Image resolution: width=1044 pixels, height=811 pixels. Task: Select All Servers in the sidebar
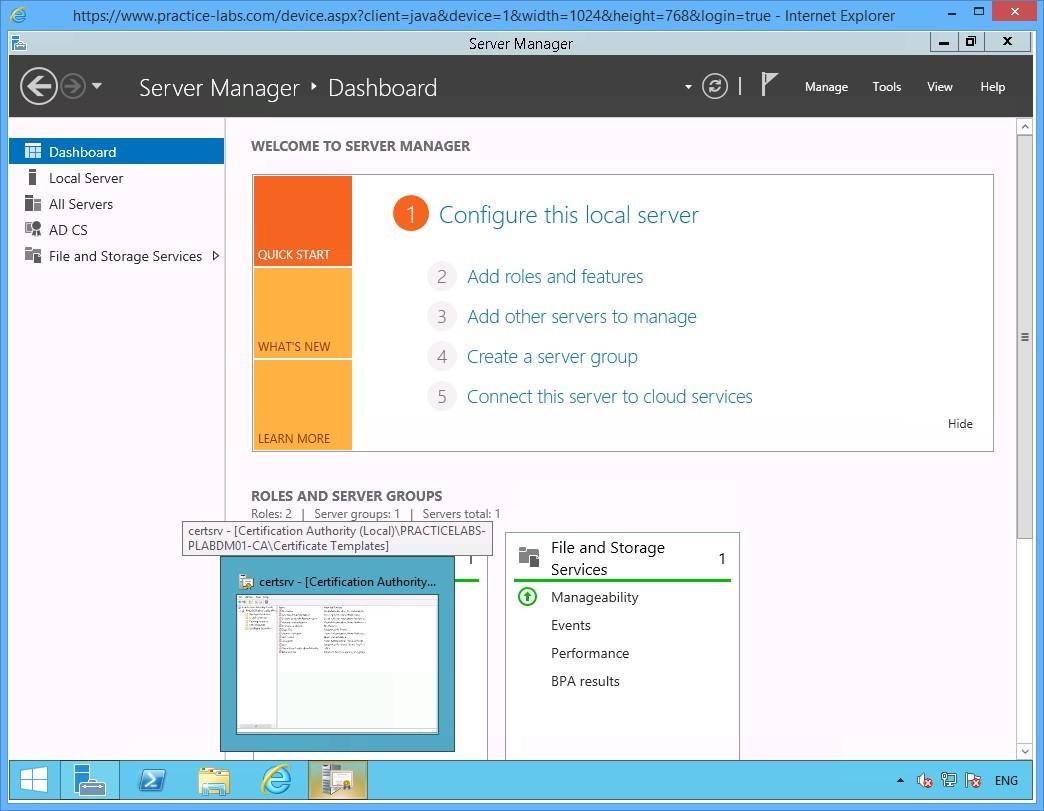click(x=83, y=203)
